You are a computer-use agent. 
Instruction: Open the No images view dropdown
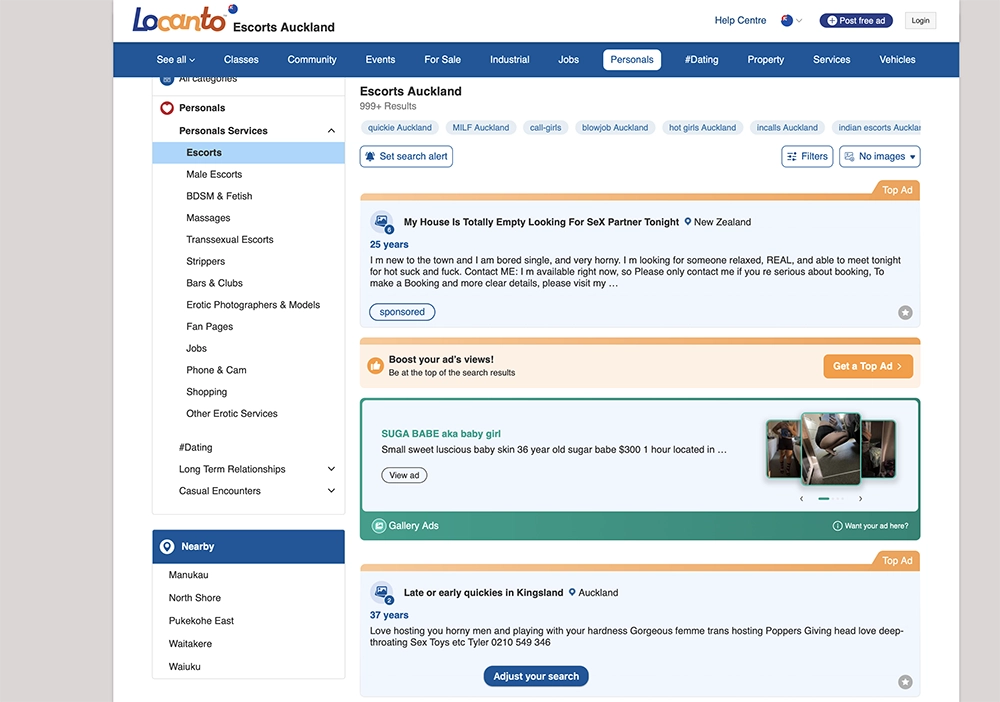coord(879,156)
